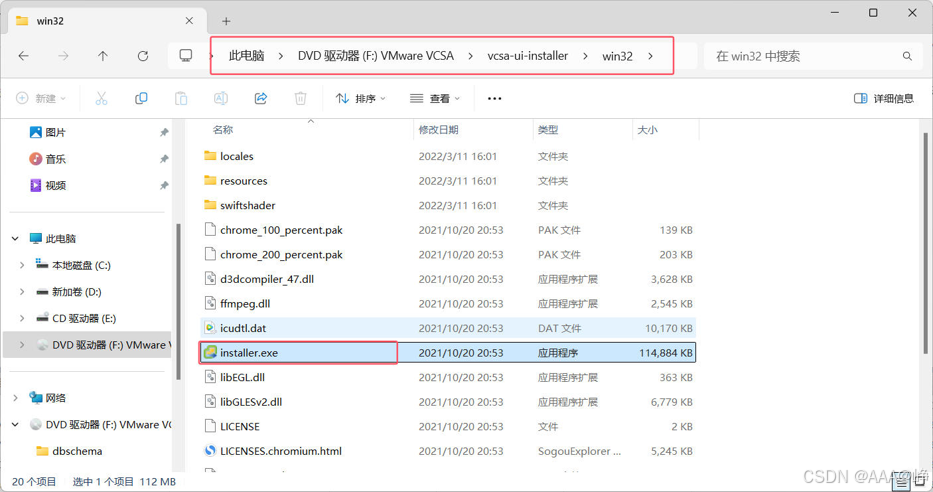Open the three-dots more options menu

click(x=494, y=98)
